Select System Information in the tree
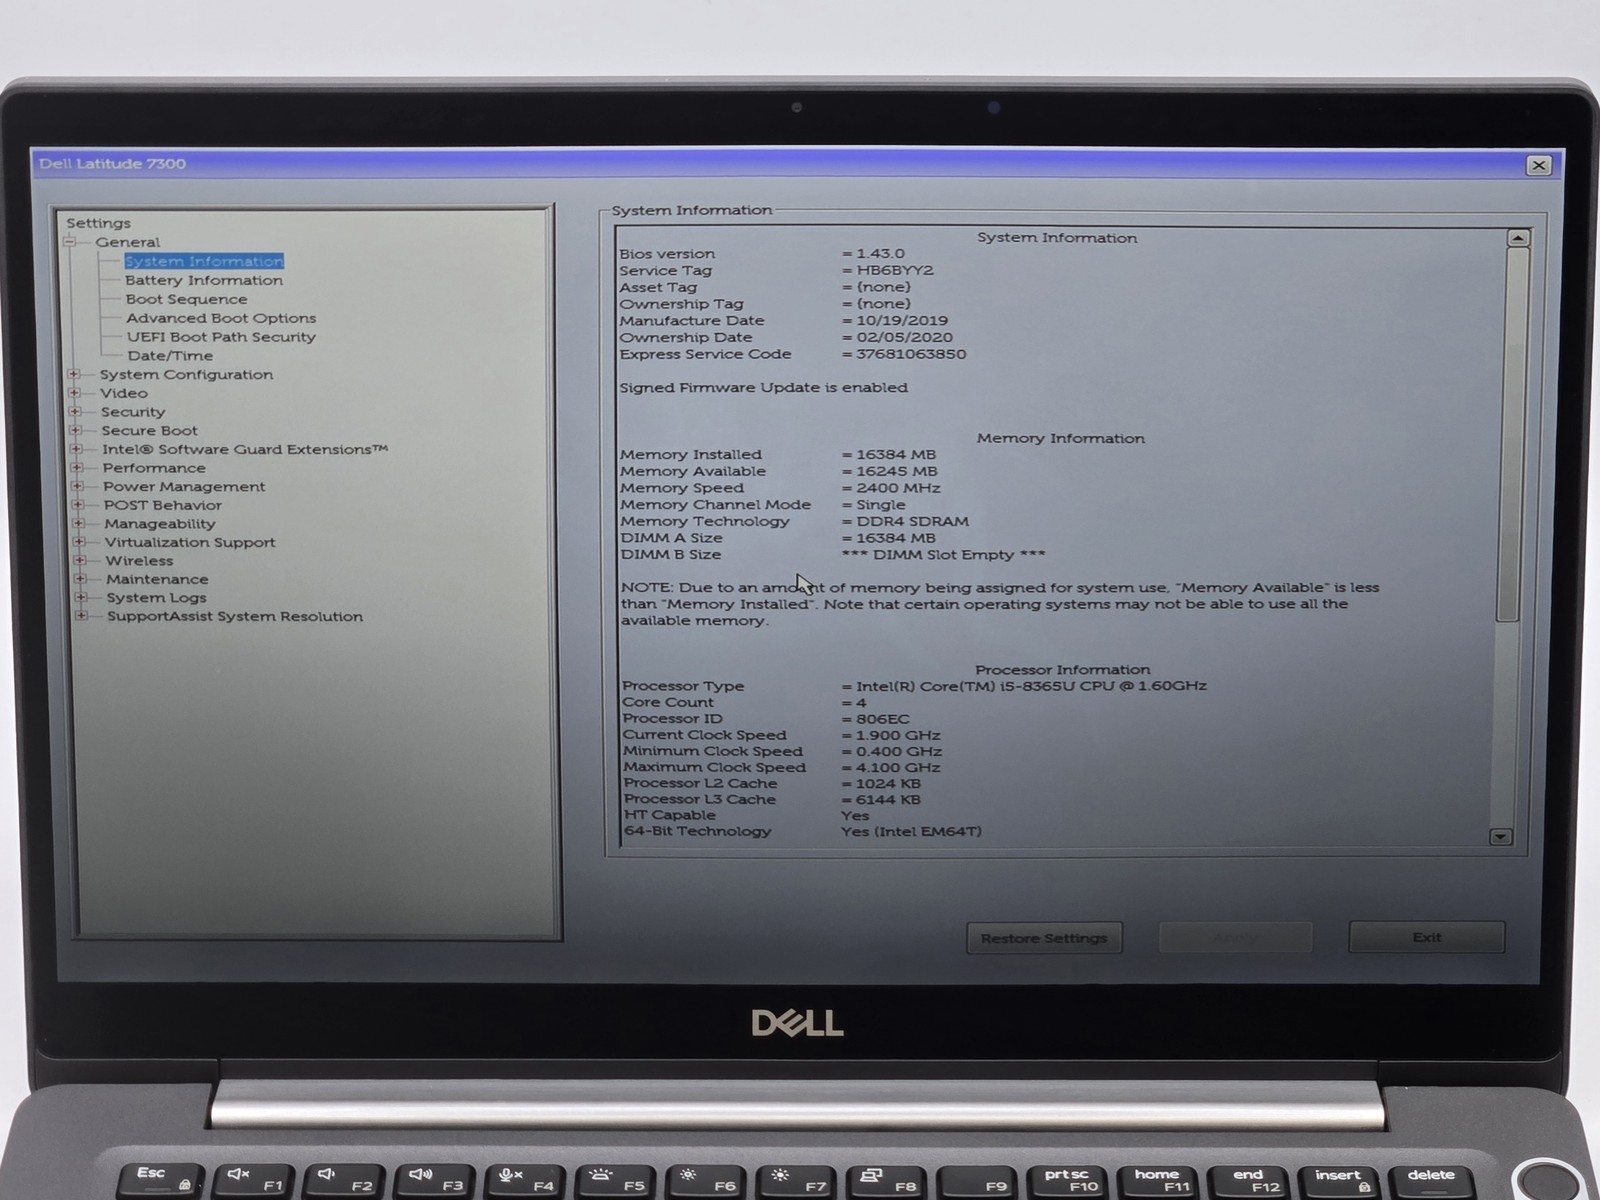Image resolution: width=1600 pixels, height=1200 pixels. 204,261
